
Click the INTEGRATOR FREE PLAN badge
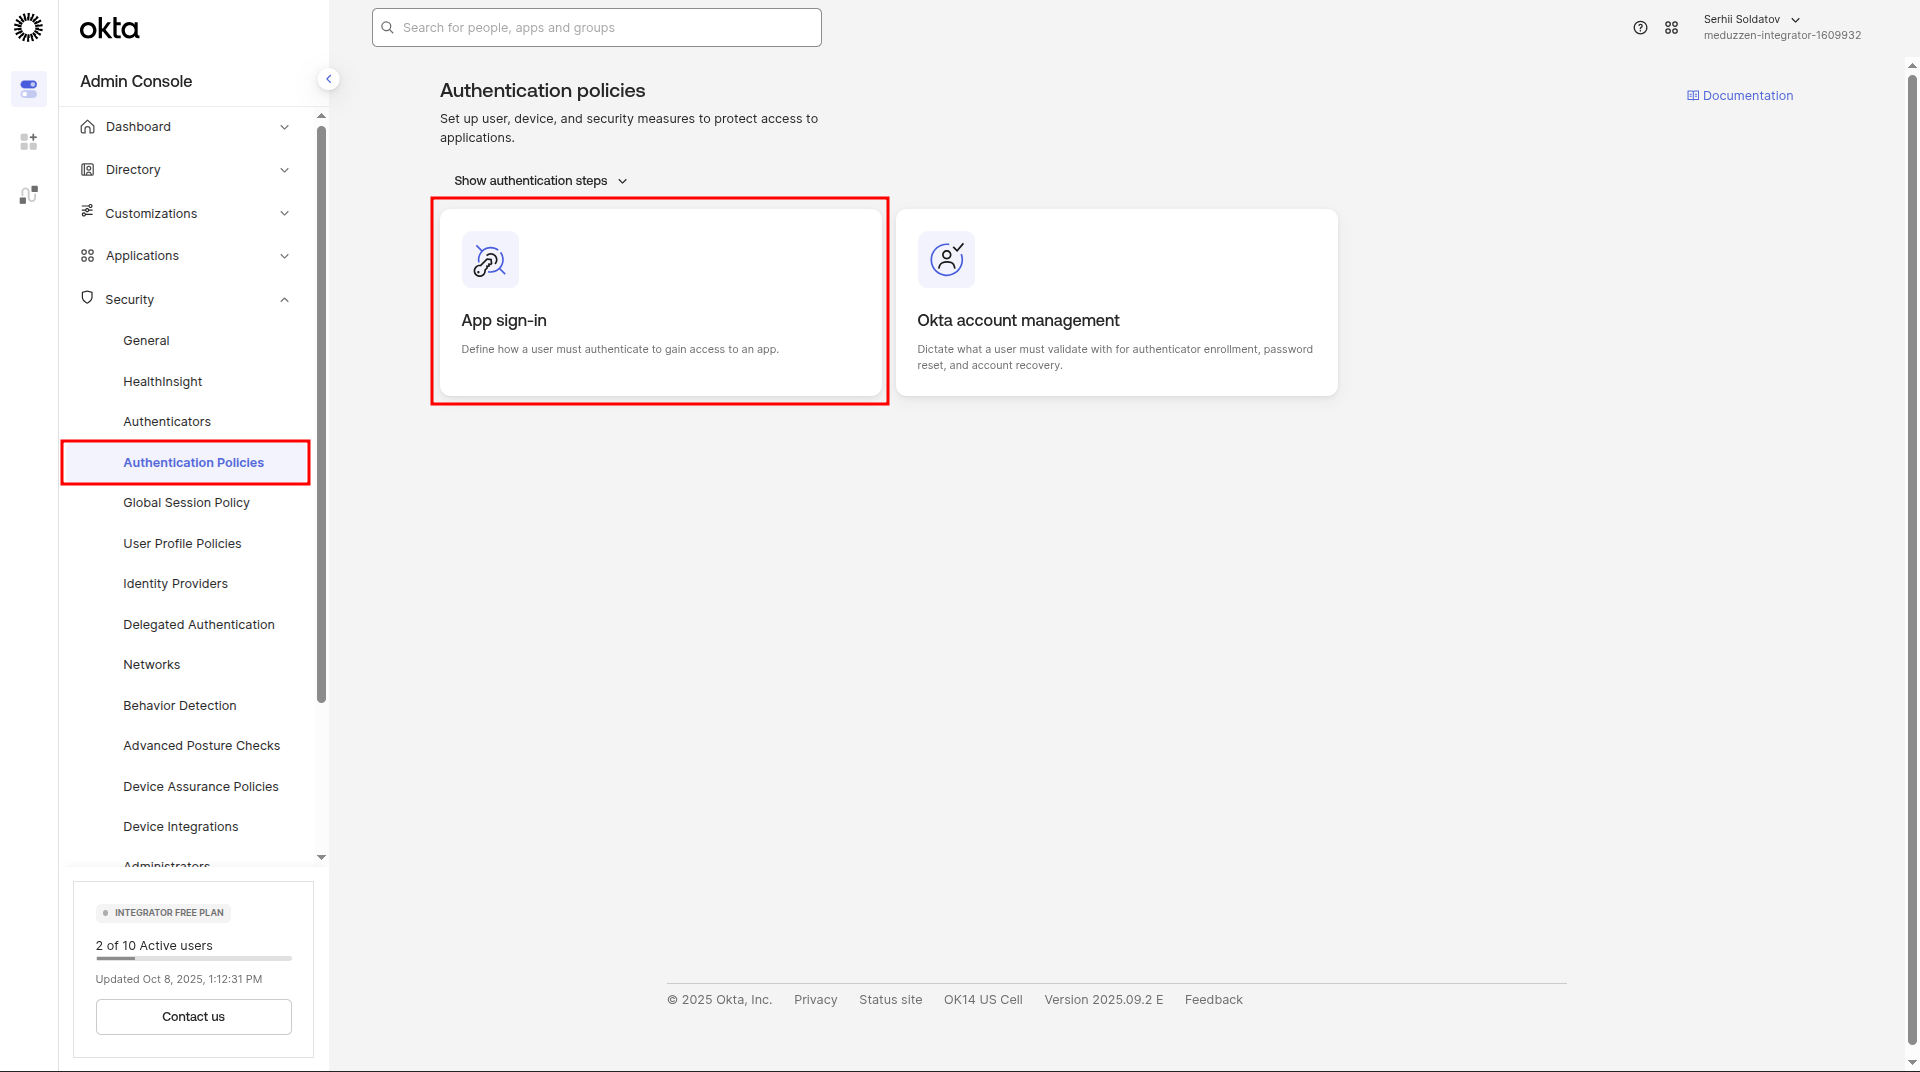163,913
